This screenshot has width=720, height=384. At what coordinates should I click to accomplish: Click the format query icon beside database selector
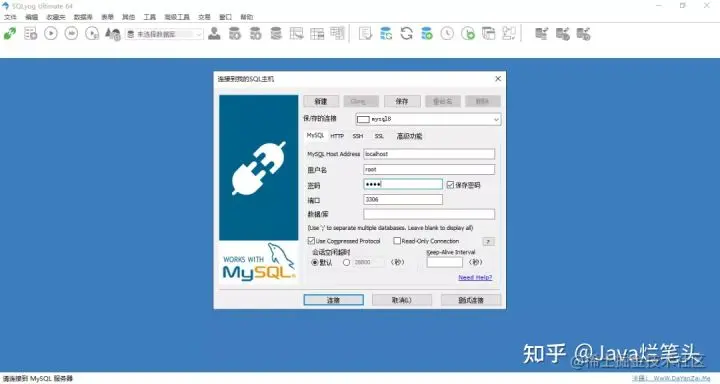(112, 34)
